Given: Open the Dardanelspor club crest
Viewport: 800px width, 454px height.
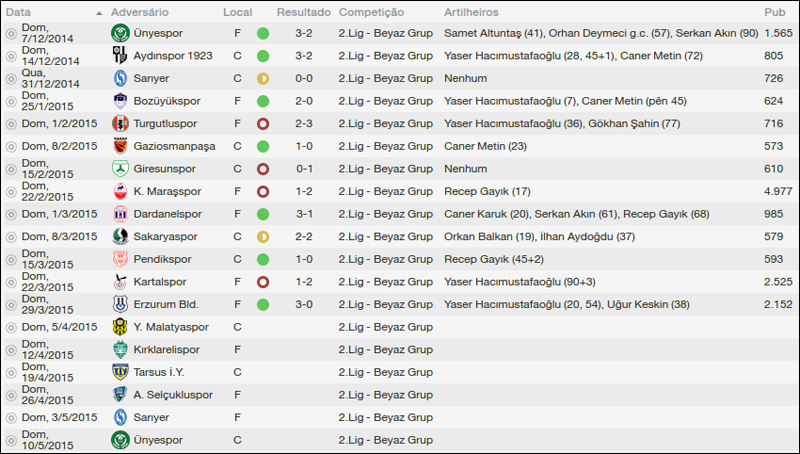Looking at the screenshot, I should 120,214.
